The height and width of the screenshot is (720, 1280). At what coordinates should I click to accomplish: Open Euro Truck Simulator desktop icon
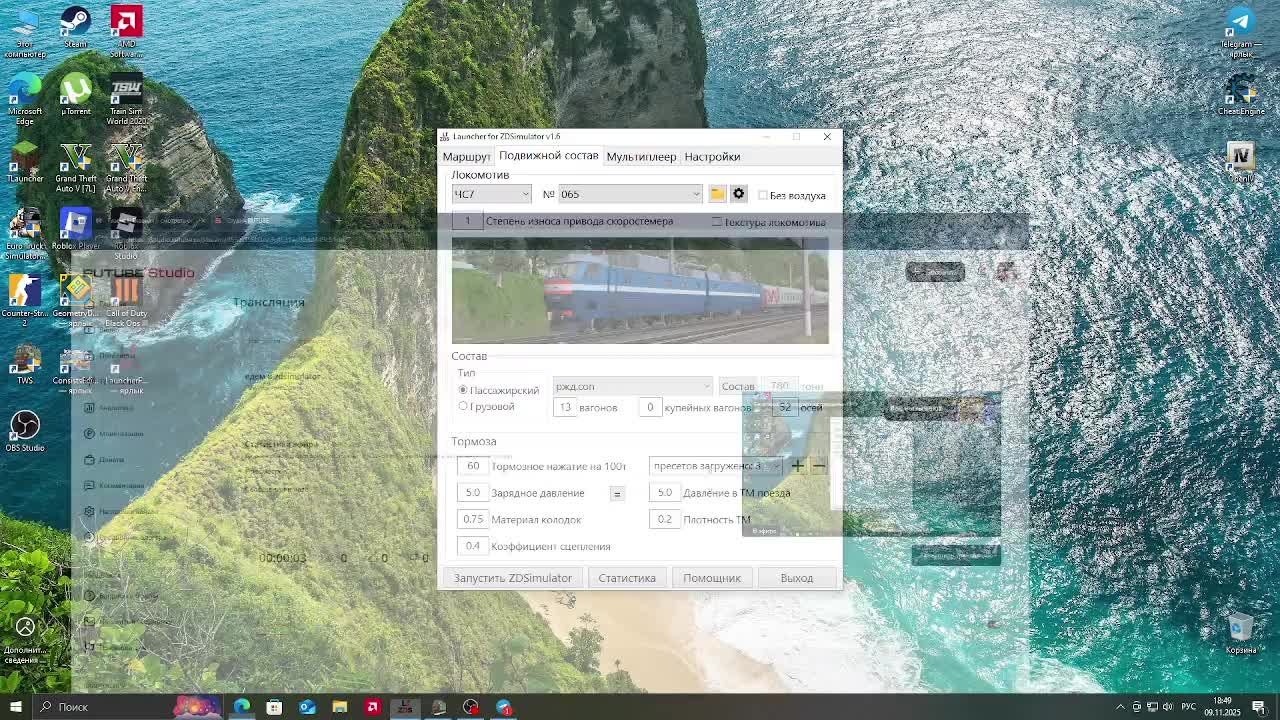coord(25,233)
